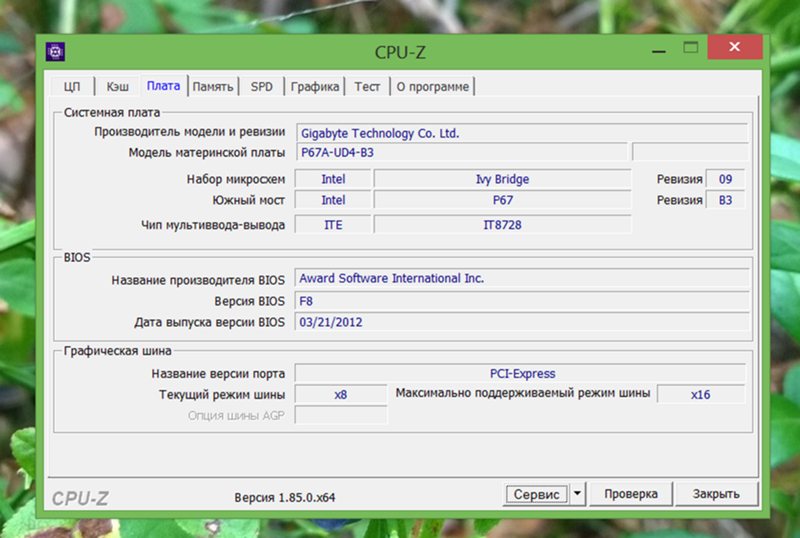Image resolution: width=800 pixels, height=538 pixels.
Task: Switch to the ЦП tab
Action: (x=72, y=87)
